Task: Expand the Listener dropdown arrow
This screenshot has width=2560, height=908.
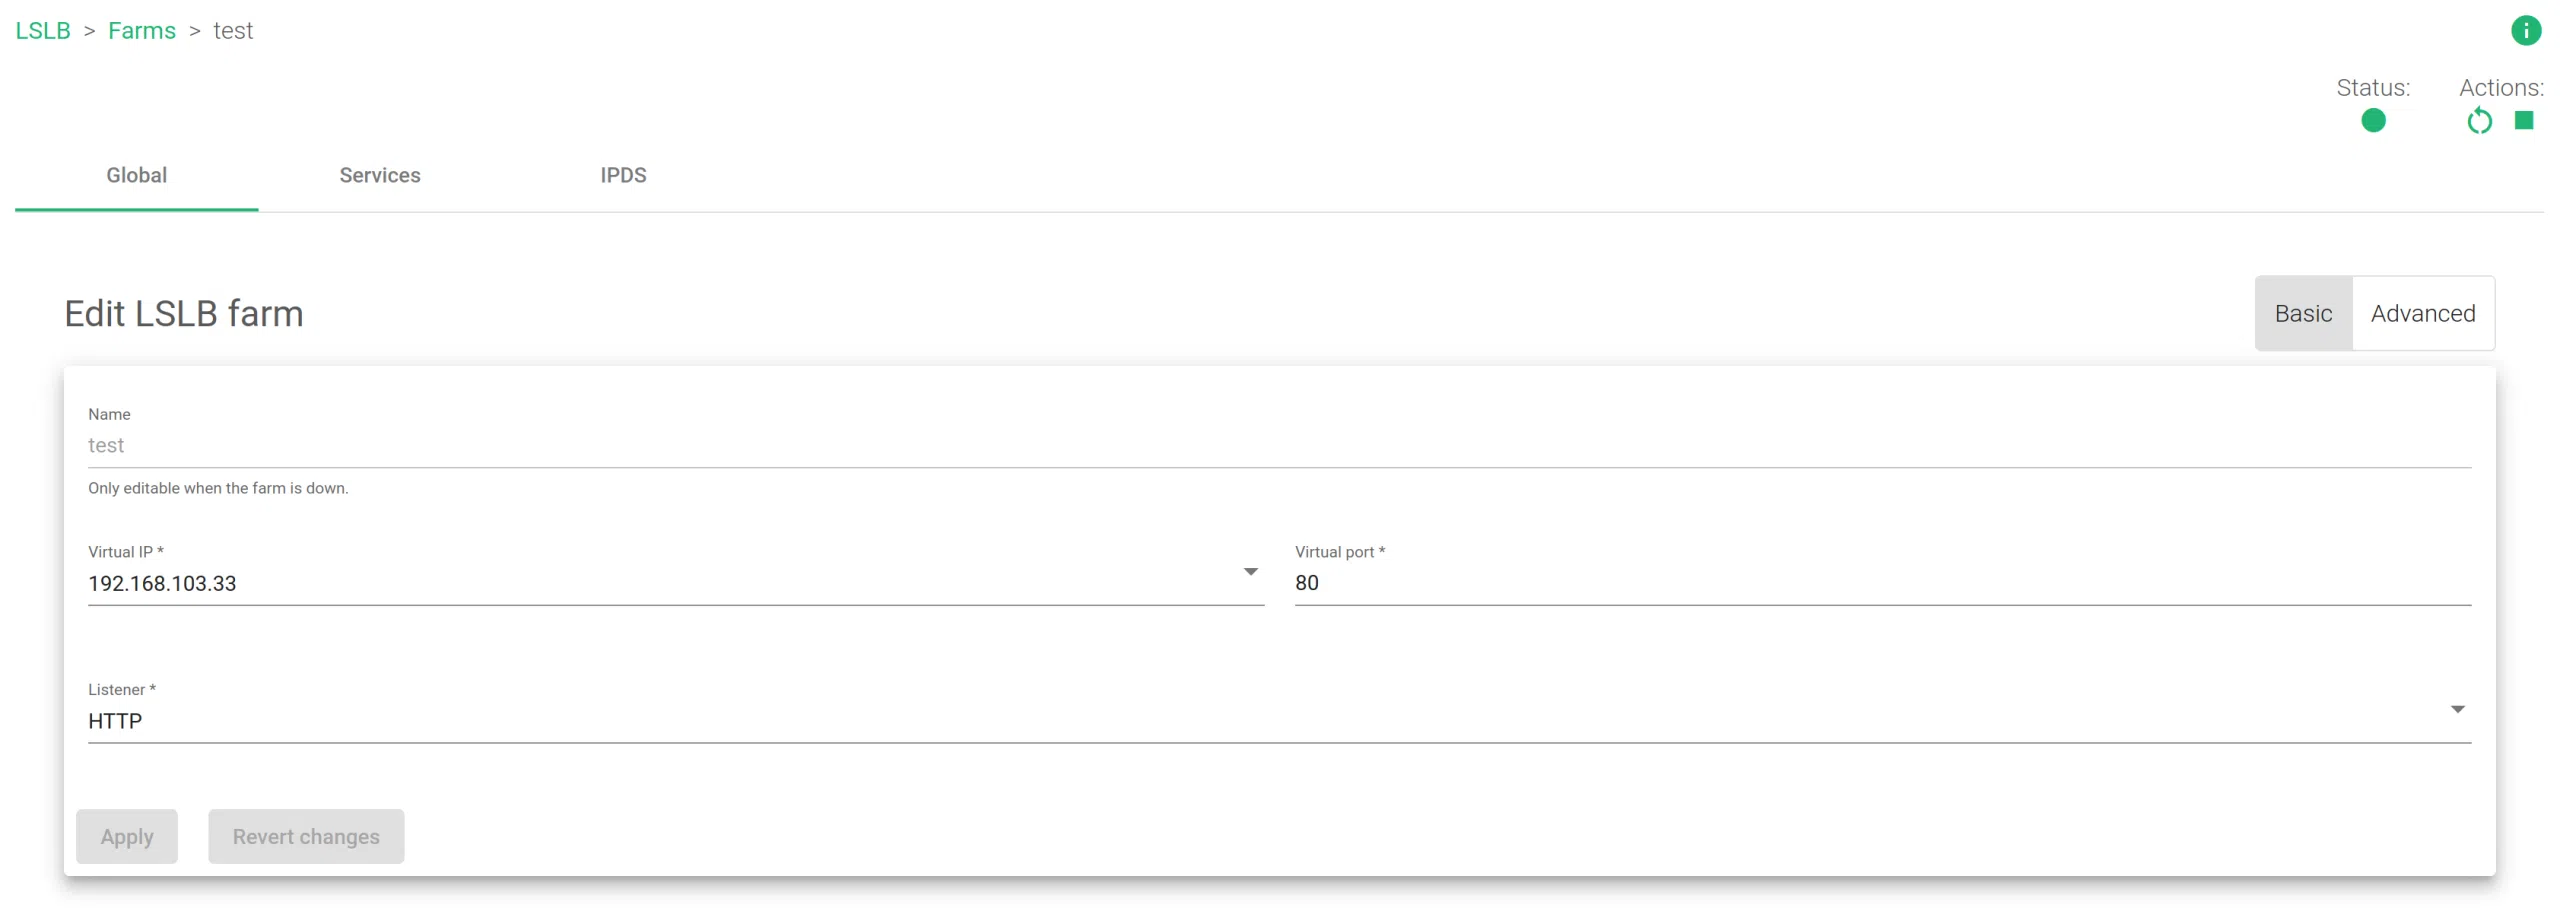Action: point(2457,710)
